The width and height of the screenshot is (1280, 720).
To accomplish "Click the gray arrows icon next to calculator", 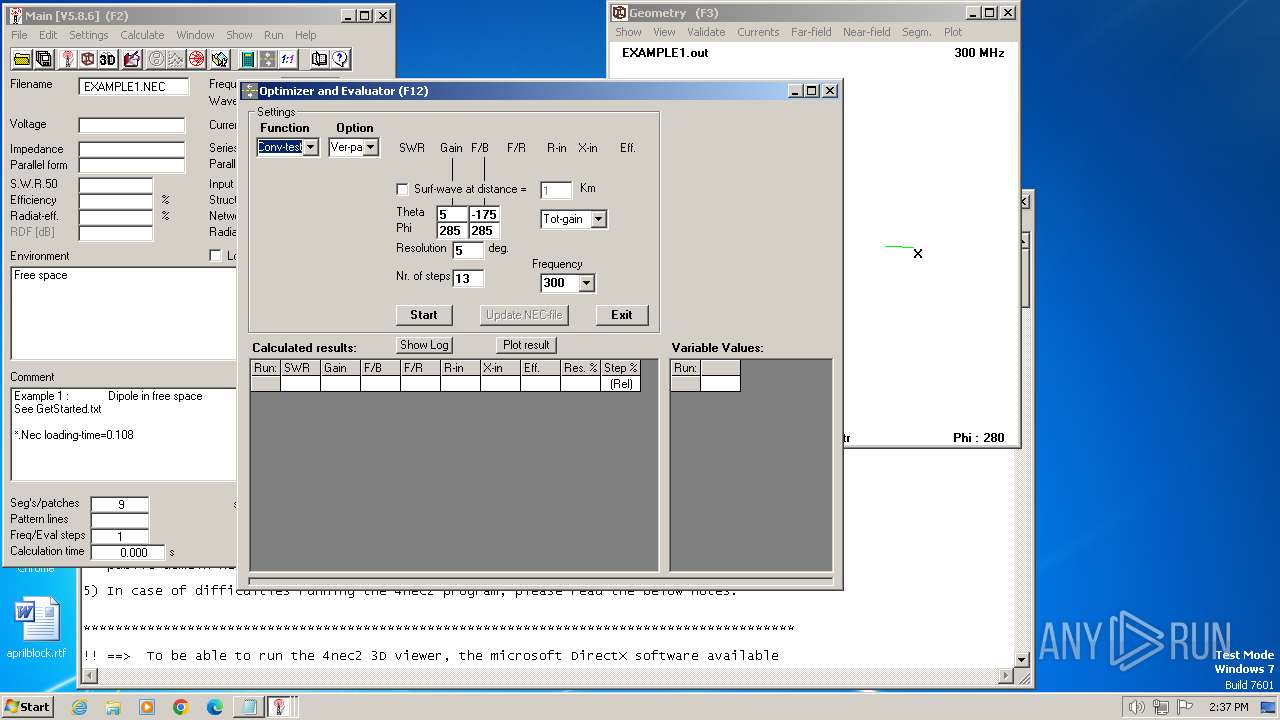I will click(267, 59).
